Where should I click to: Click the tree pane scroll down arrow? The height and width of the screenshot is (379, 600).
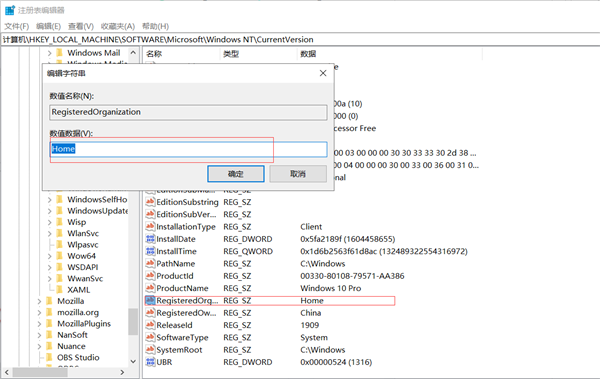tap(133, 361)
